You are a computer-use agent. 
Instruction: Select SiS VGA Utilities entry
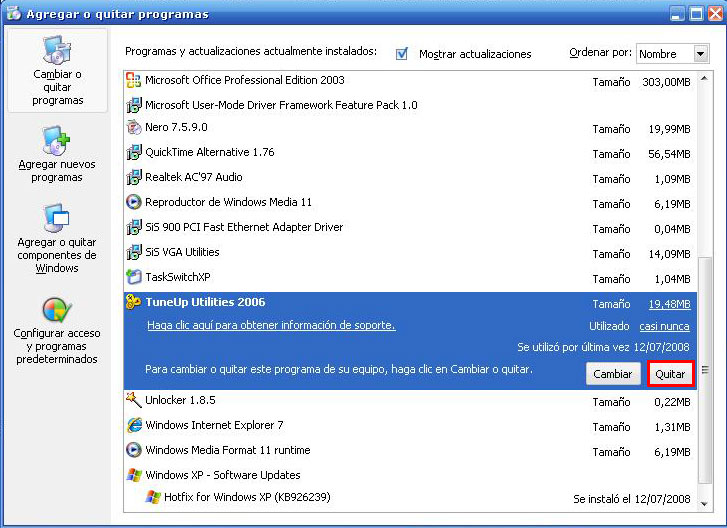410,253
